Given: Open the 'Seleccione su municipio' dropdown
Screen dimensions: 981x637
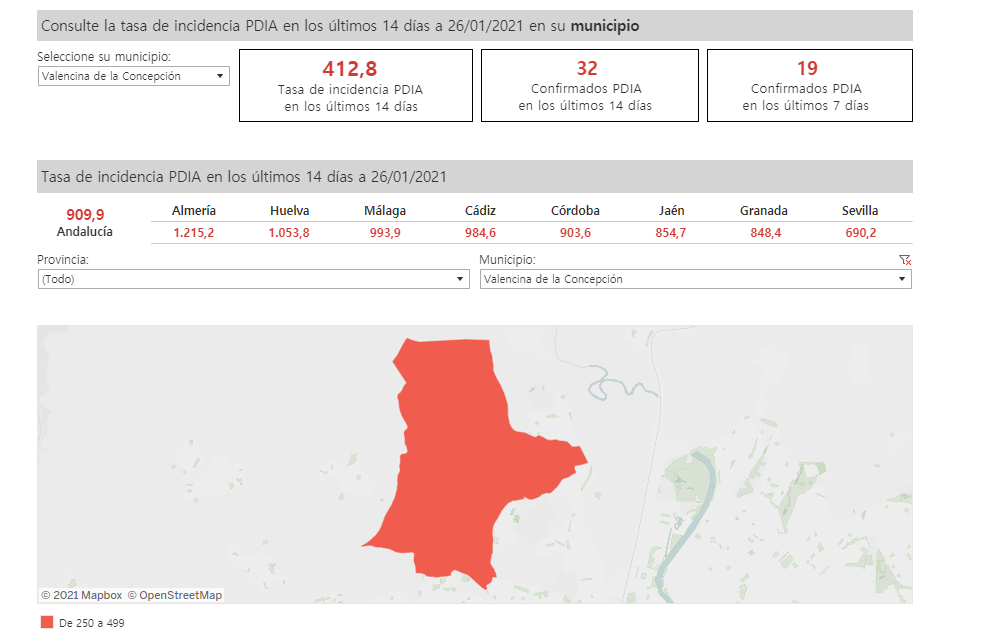Looking at the screenshot, I should (133, 76).
